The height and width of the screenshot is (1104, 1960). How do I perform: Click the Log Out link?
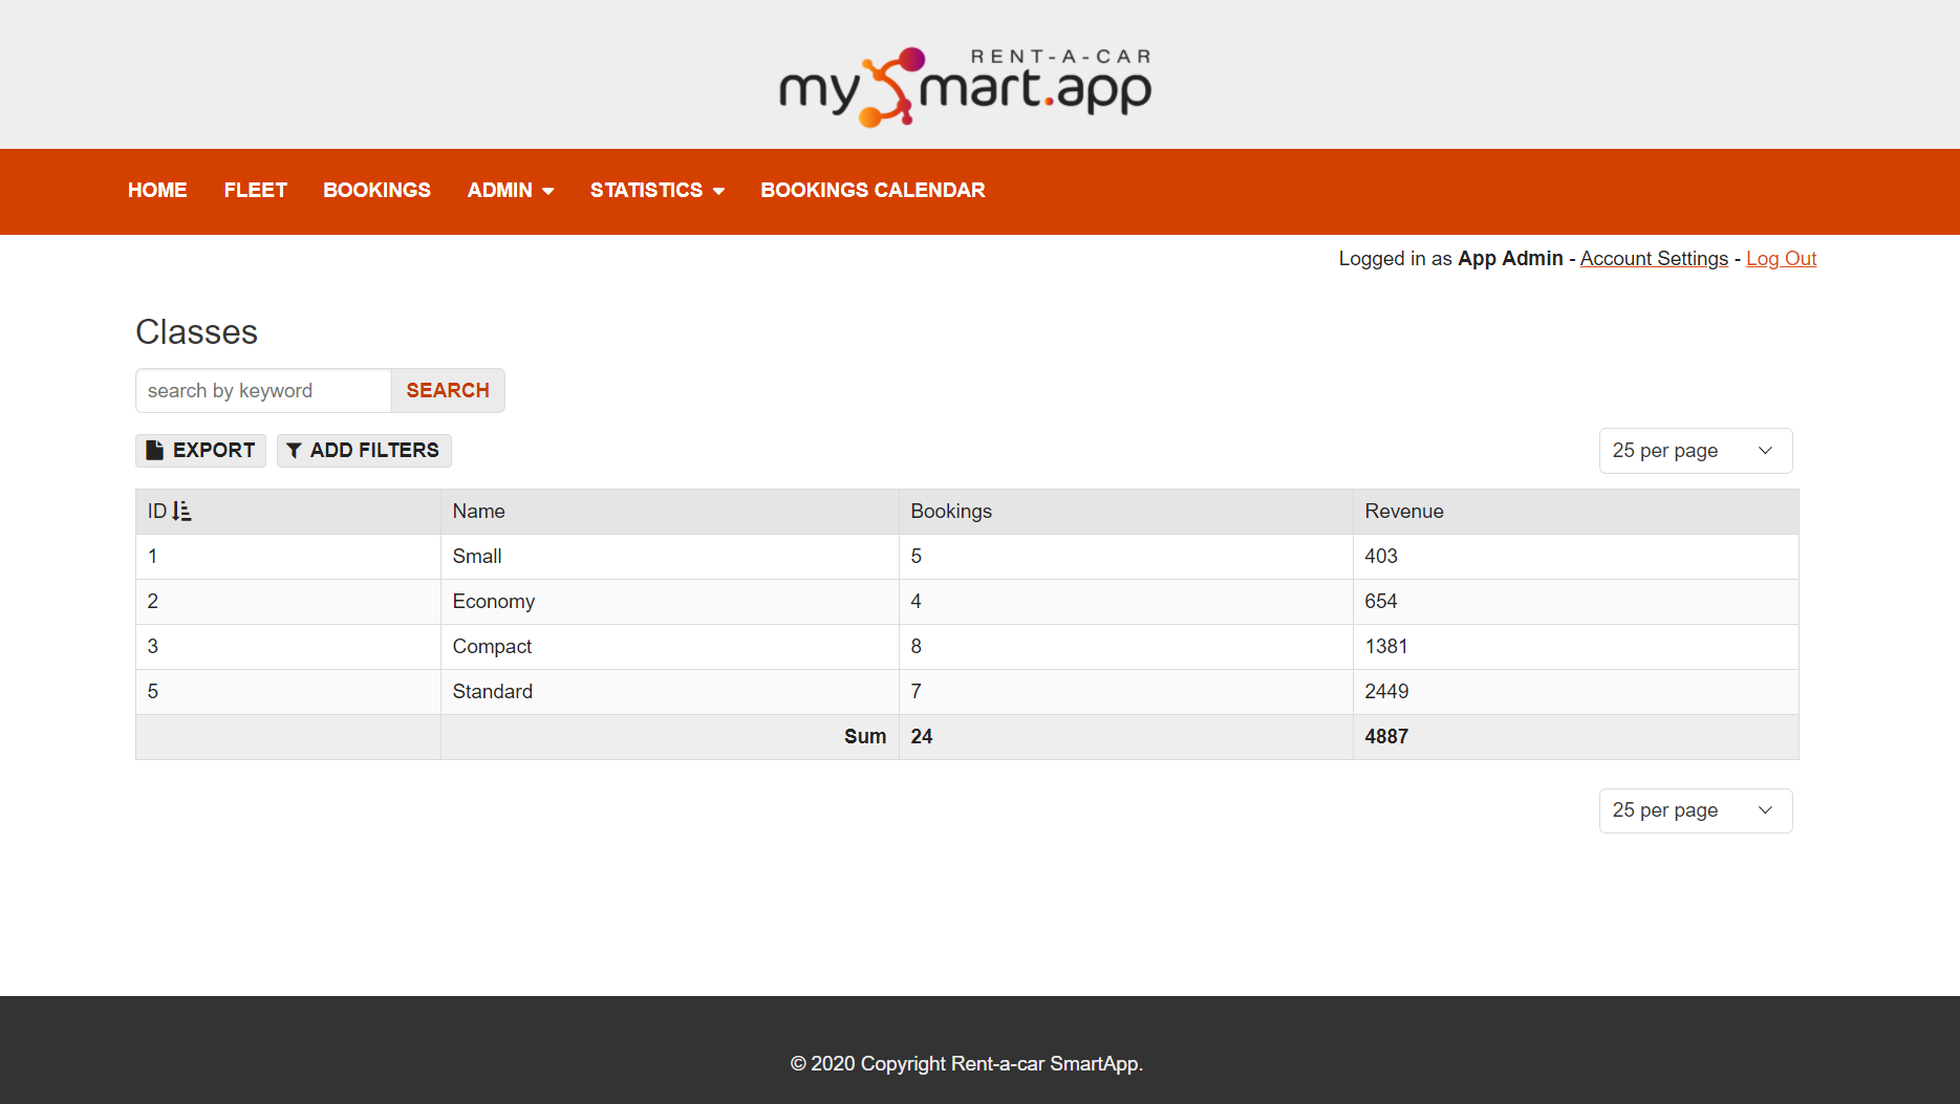coord(1781,258)
